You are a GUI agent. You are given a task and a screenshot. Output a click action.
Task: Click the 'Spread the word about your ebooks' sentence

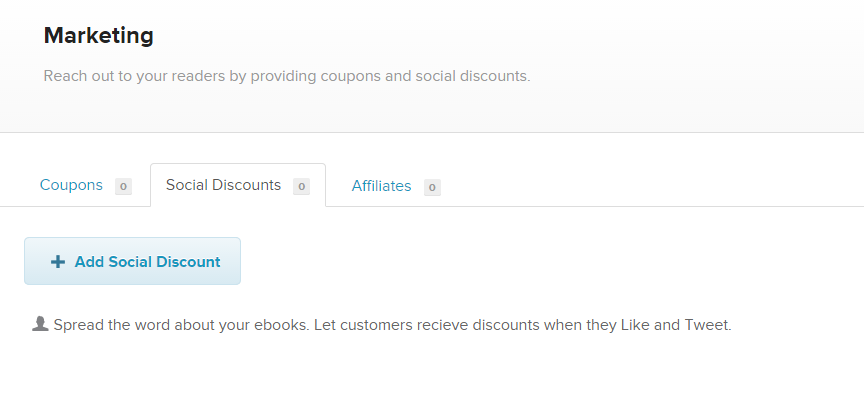point(181,325)
